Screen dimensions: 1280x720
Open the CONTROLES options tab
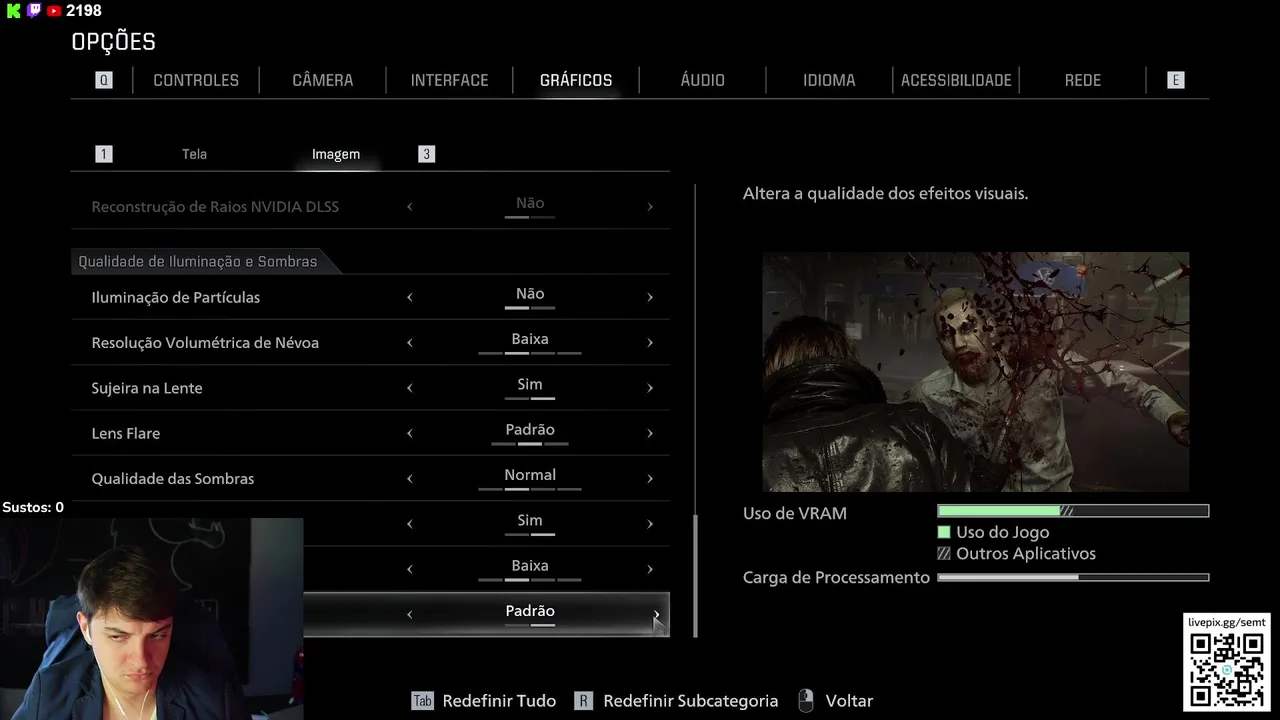click(196, 80)
